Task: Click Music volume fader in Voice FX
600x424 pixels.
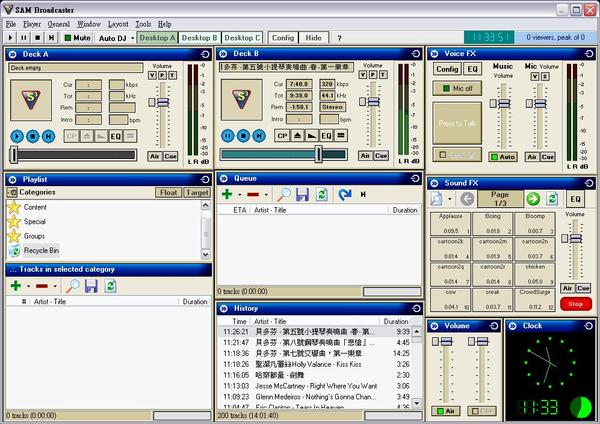Action: pyautogui.click(x=504, y=103)
